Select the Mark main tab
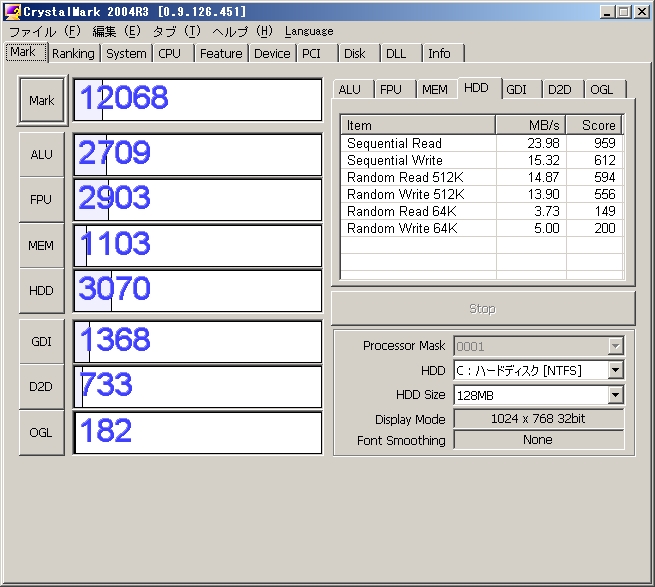This screenshot has width=655, height=587. pyautogui.click(x=27, y=52)
